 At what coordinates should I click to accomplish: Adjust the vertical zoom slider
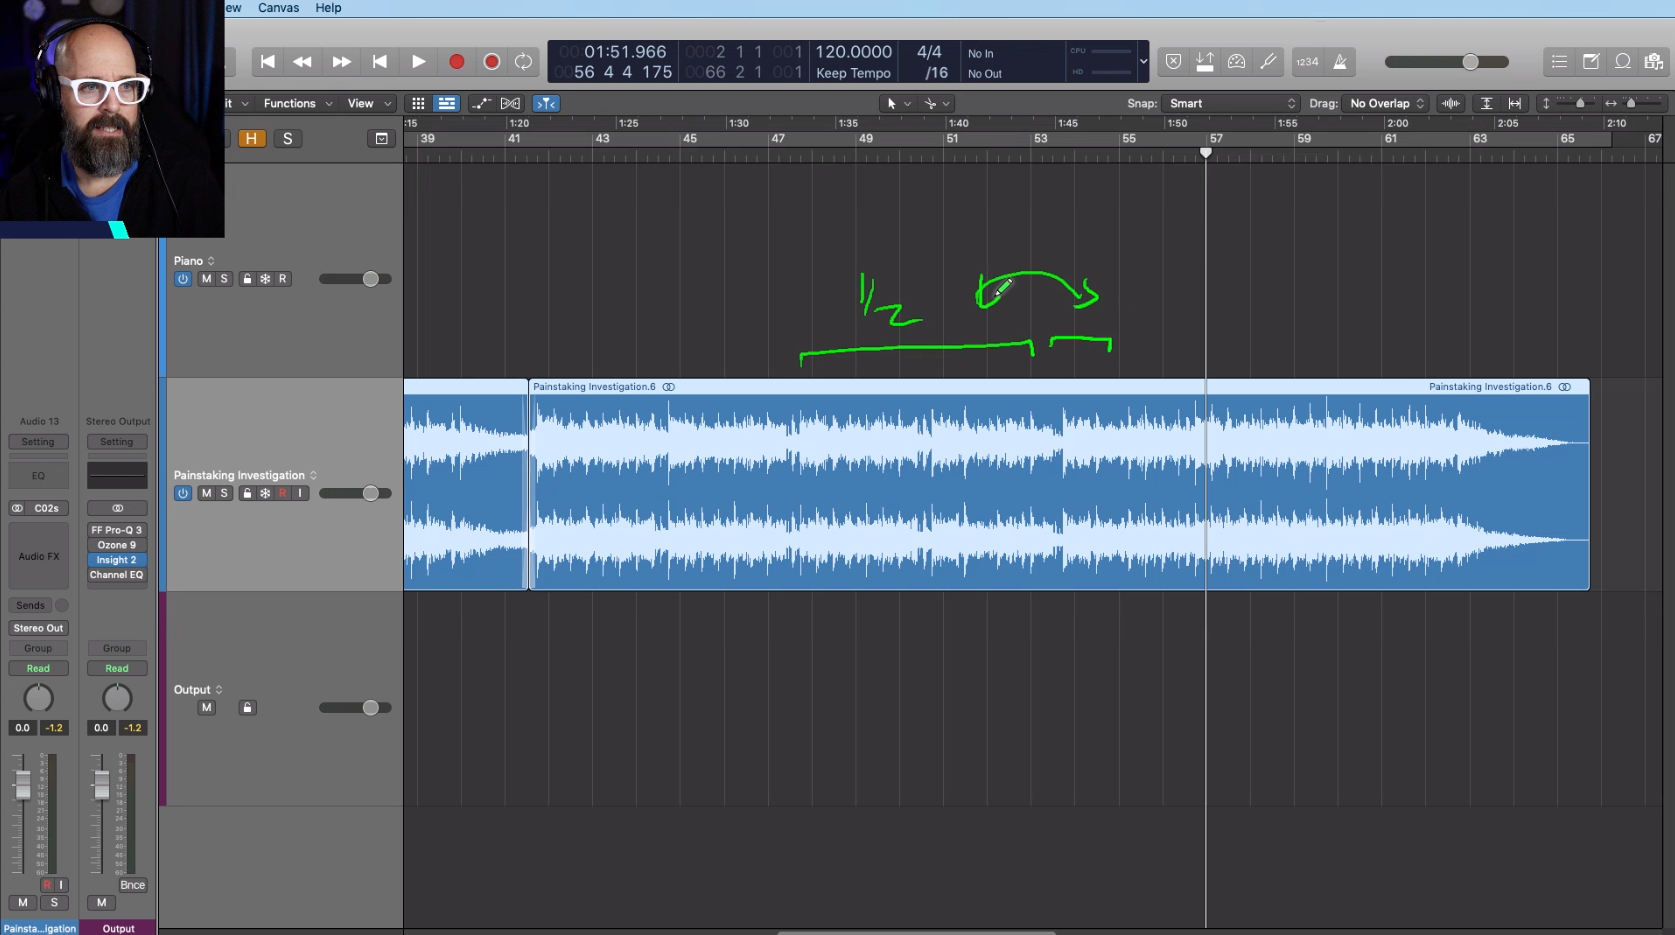(1580, 103)
